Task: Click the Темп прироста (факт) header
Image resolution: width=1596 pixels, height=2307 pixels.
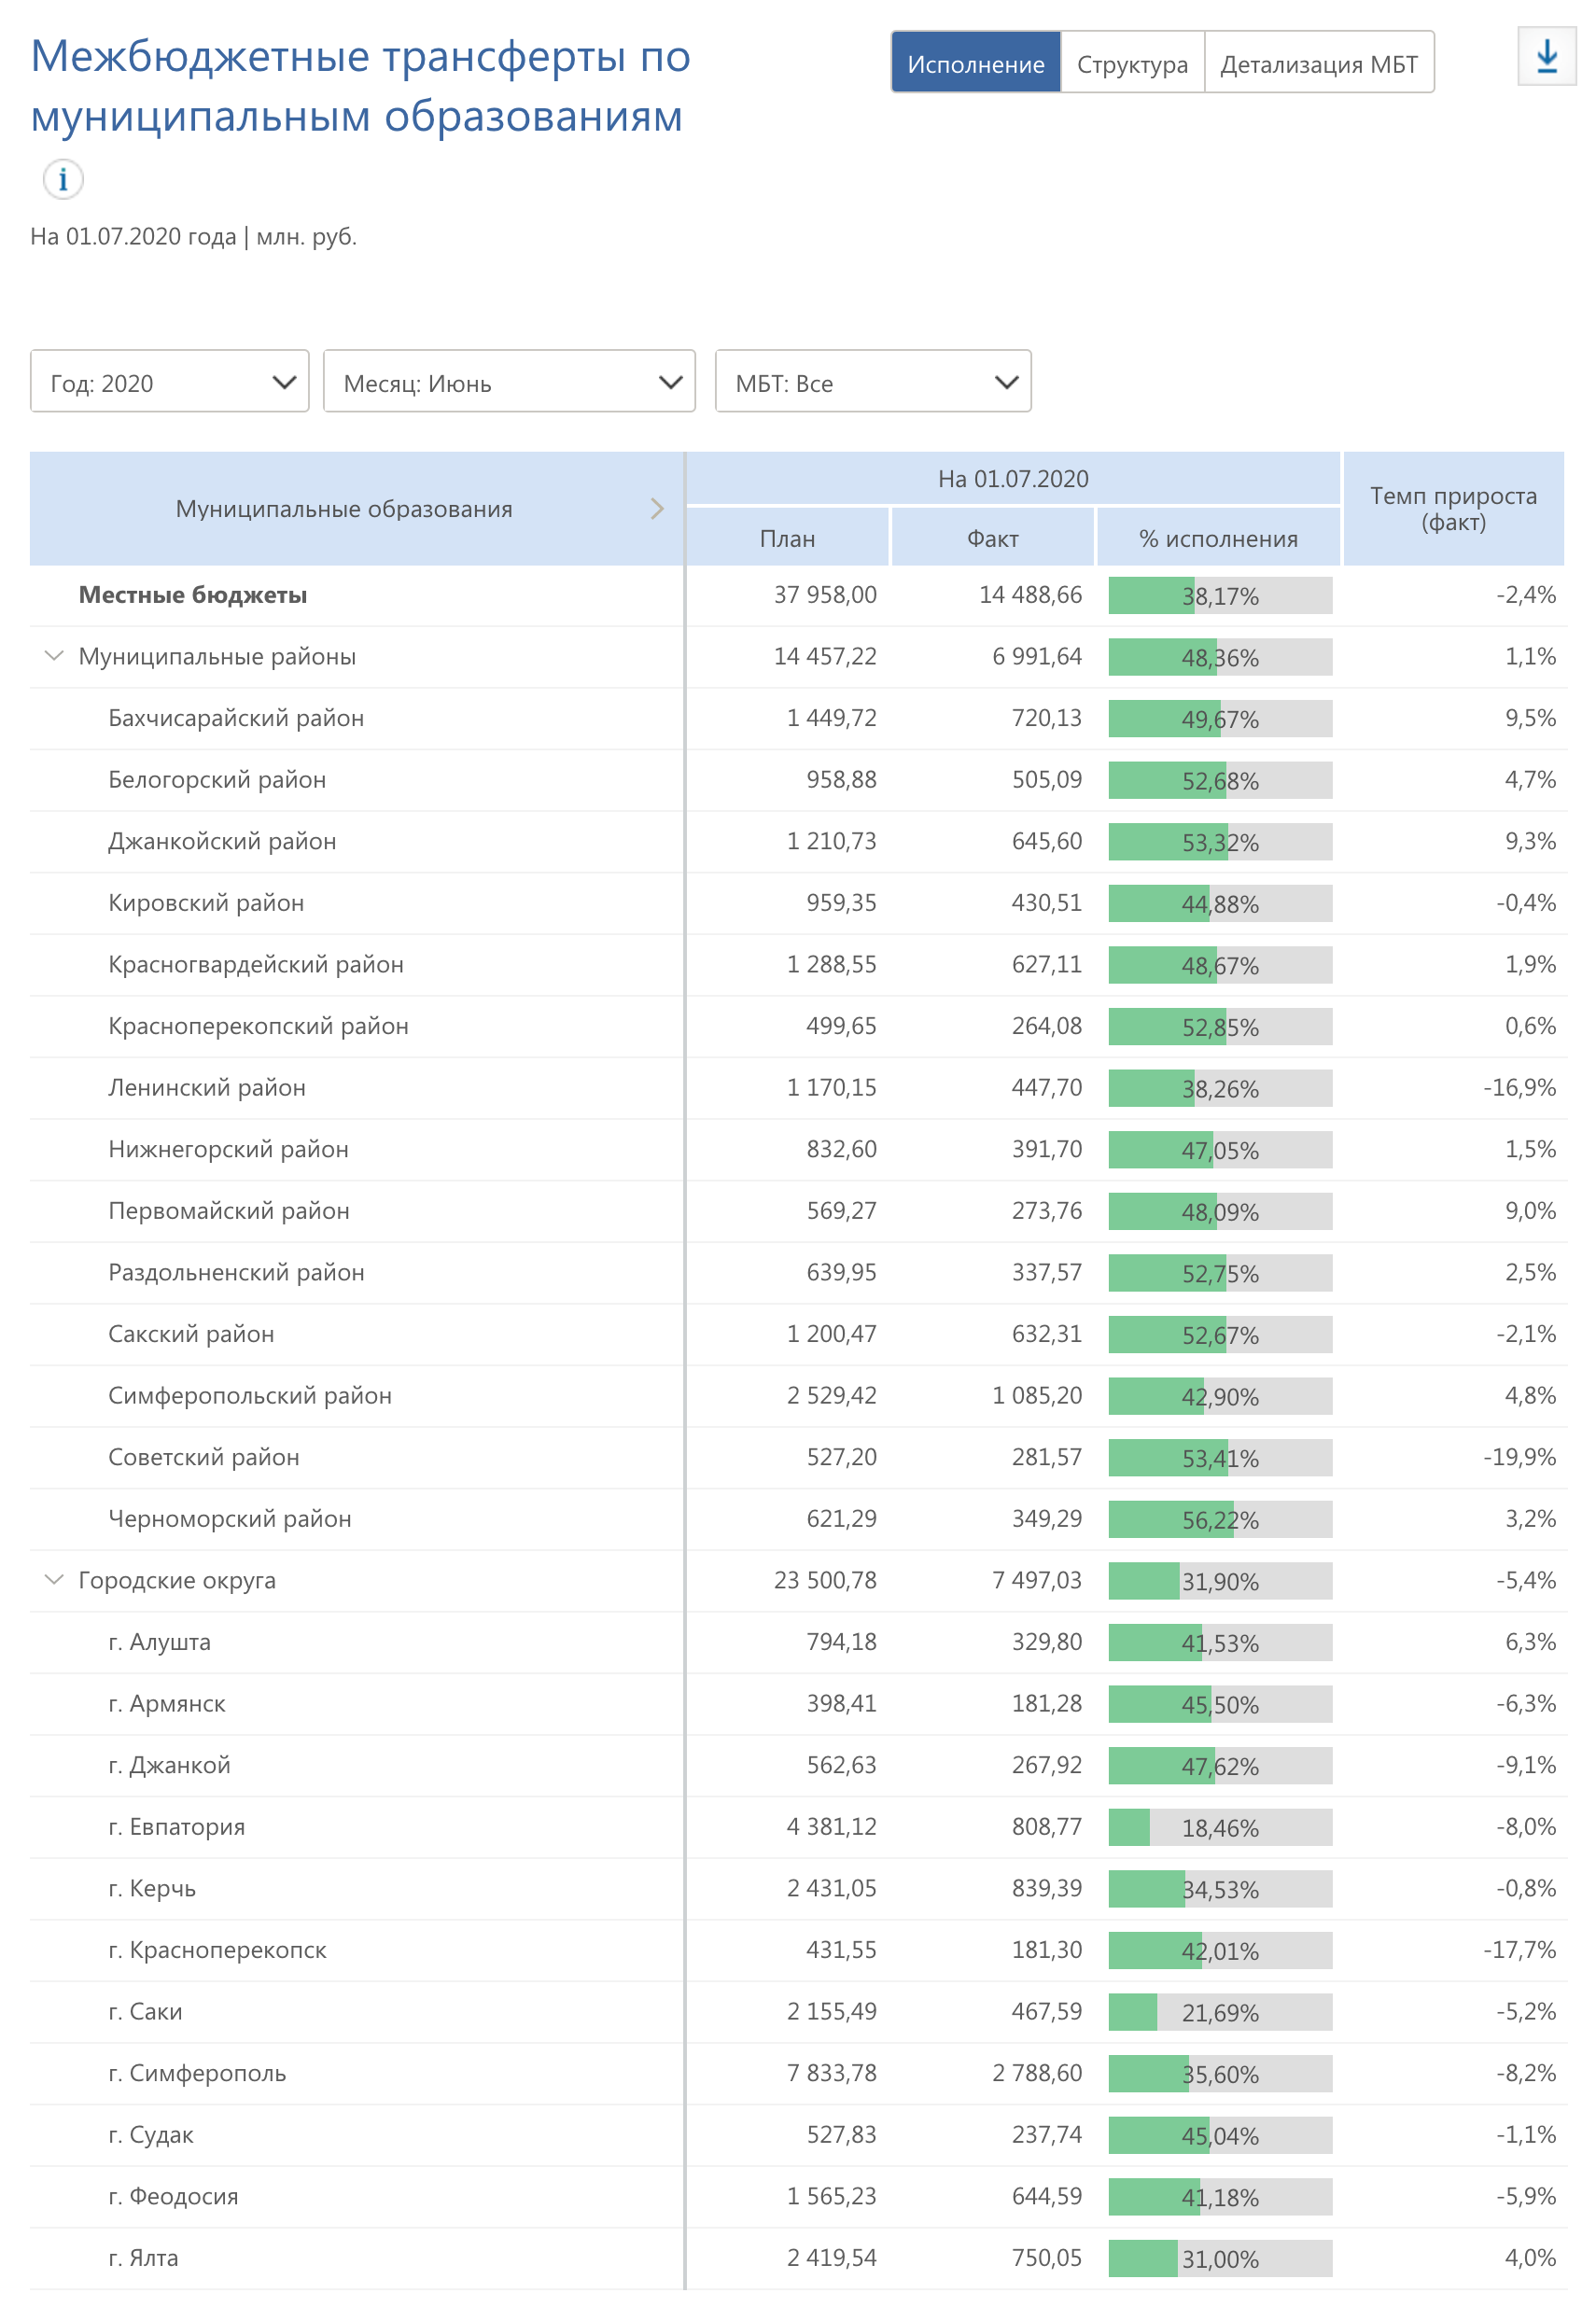Action: tap(1453, 509)
